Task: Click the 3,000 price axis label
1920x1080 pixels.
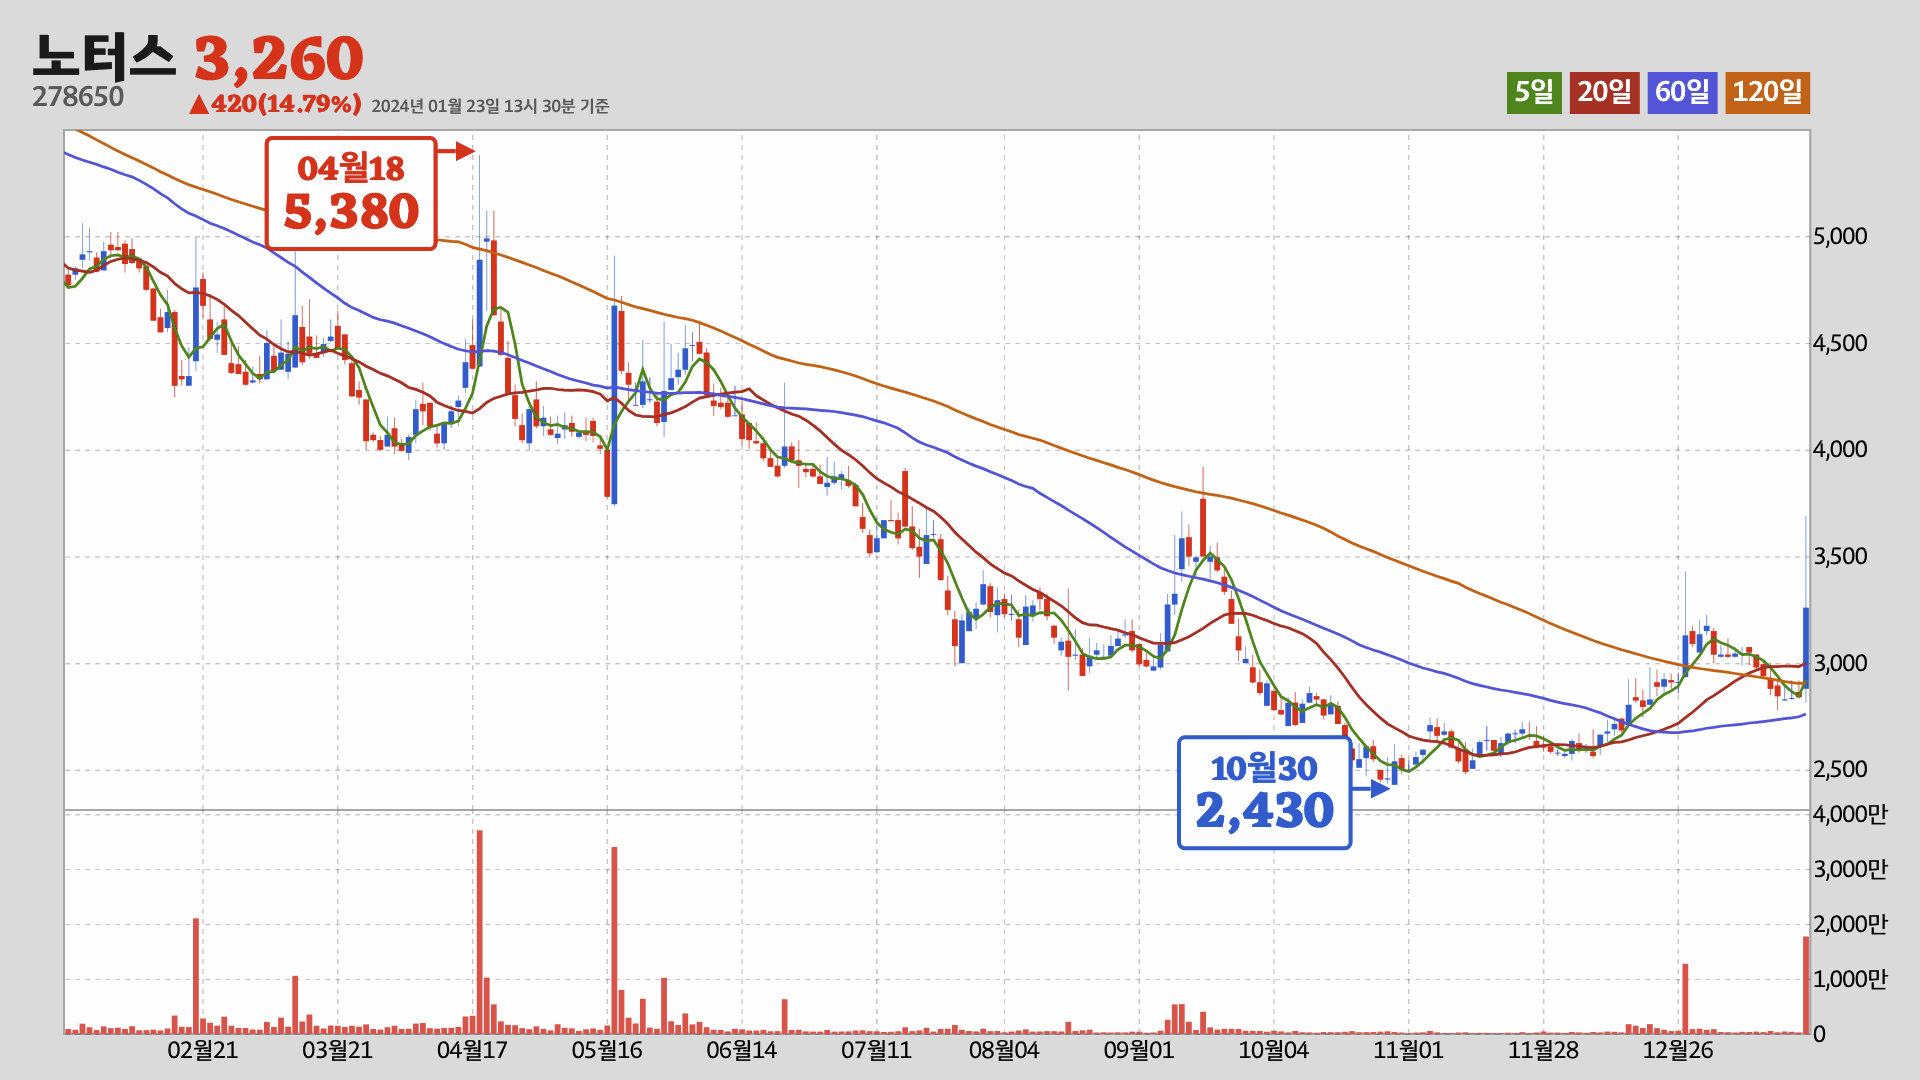Action: click(1840, 664)
